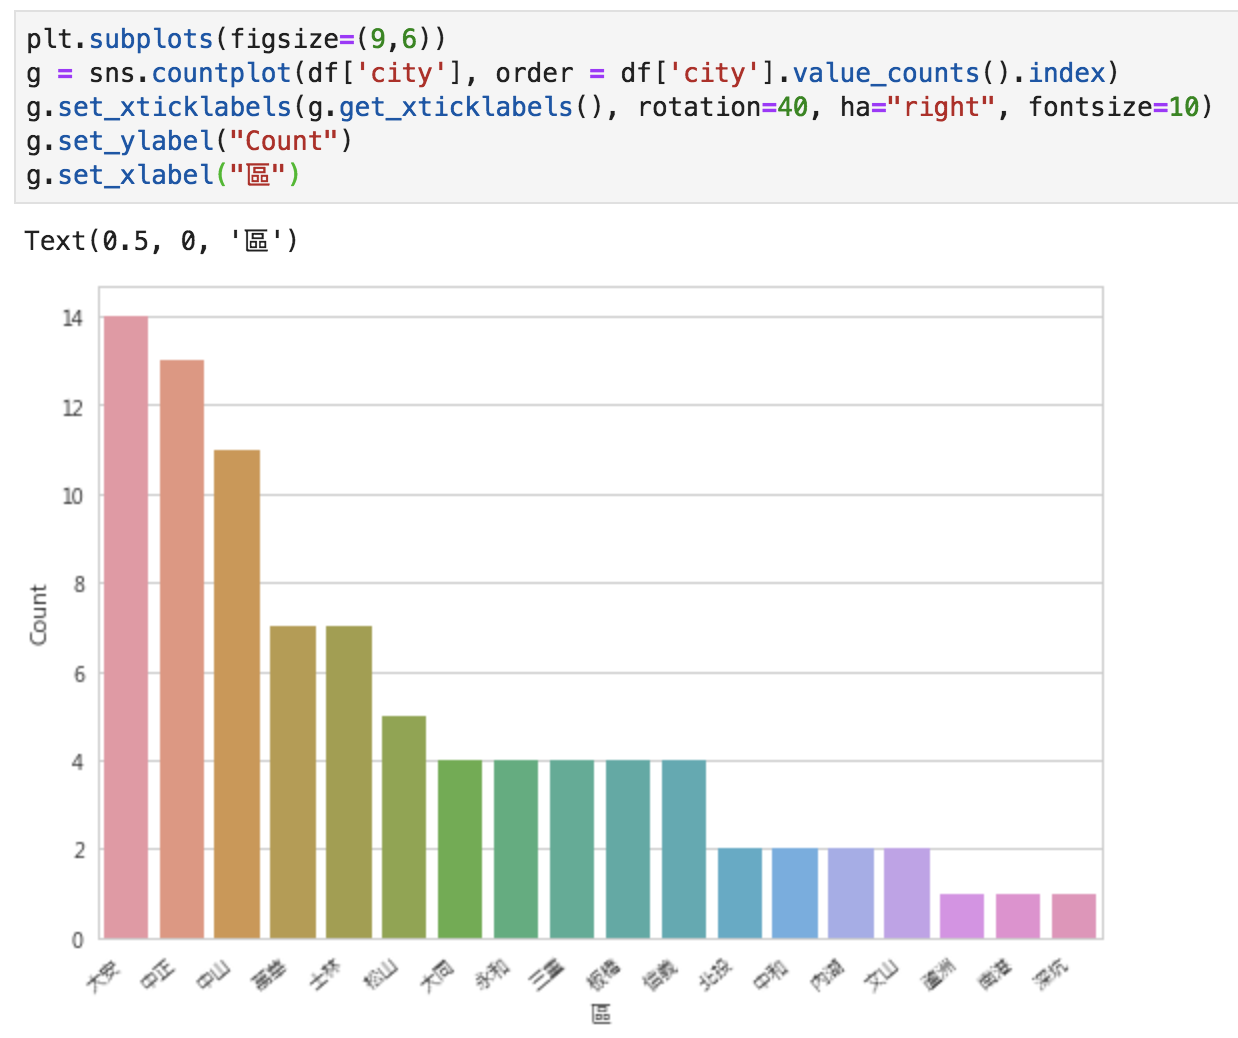Click x-axis tick label 松山
The width and height of the screenshot is (1238, 1038).
[380, 975]
